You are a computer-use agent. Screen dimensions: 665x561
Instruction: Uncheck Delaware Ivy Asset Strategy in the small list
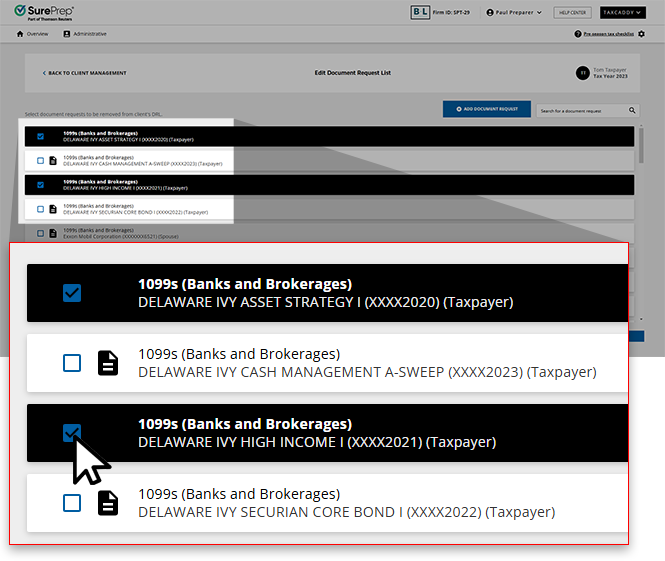pos(40,137)
